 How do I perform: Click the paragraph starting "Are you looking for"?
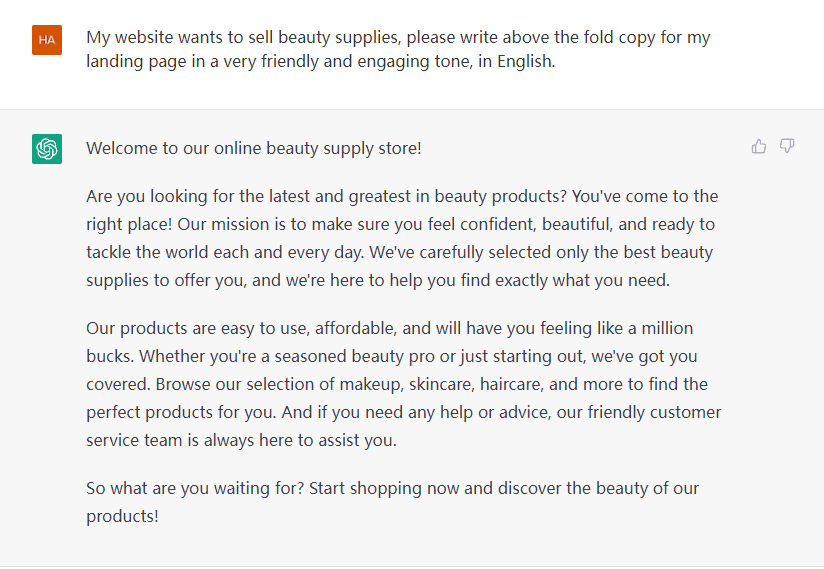[402, 238]
